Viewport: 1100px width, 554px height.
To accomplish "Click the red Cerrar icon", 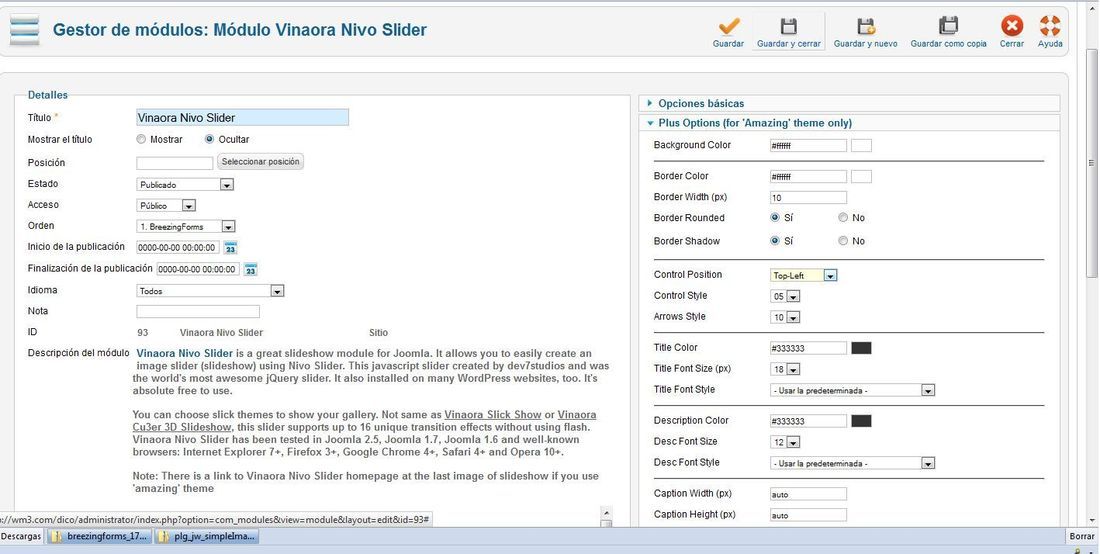I will tap(1012, 27).
